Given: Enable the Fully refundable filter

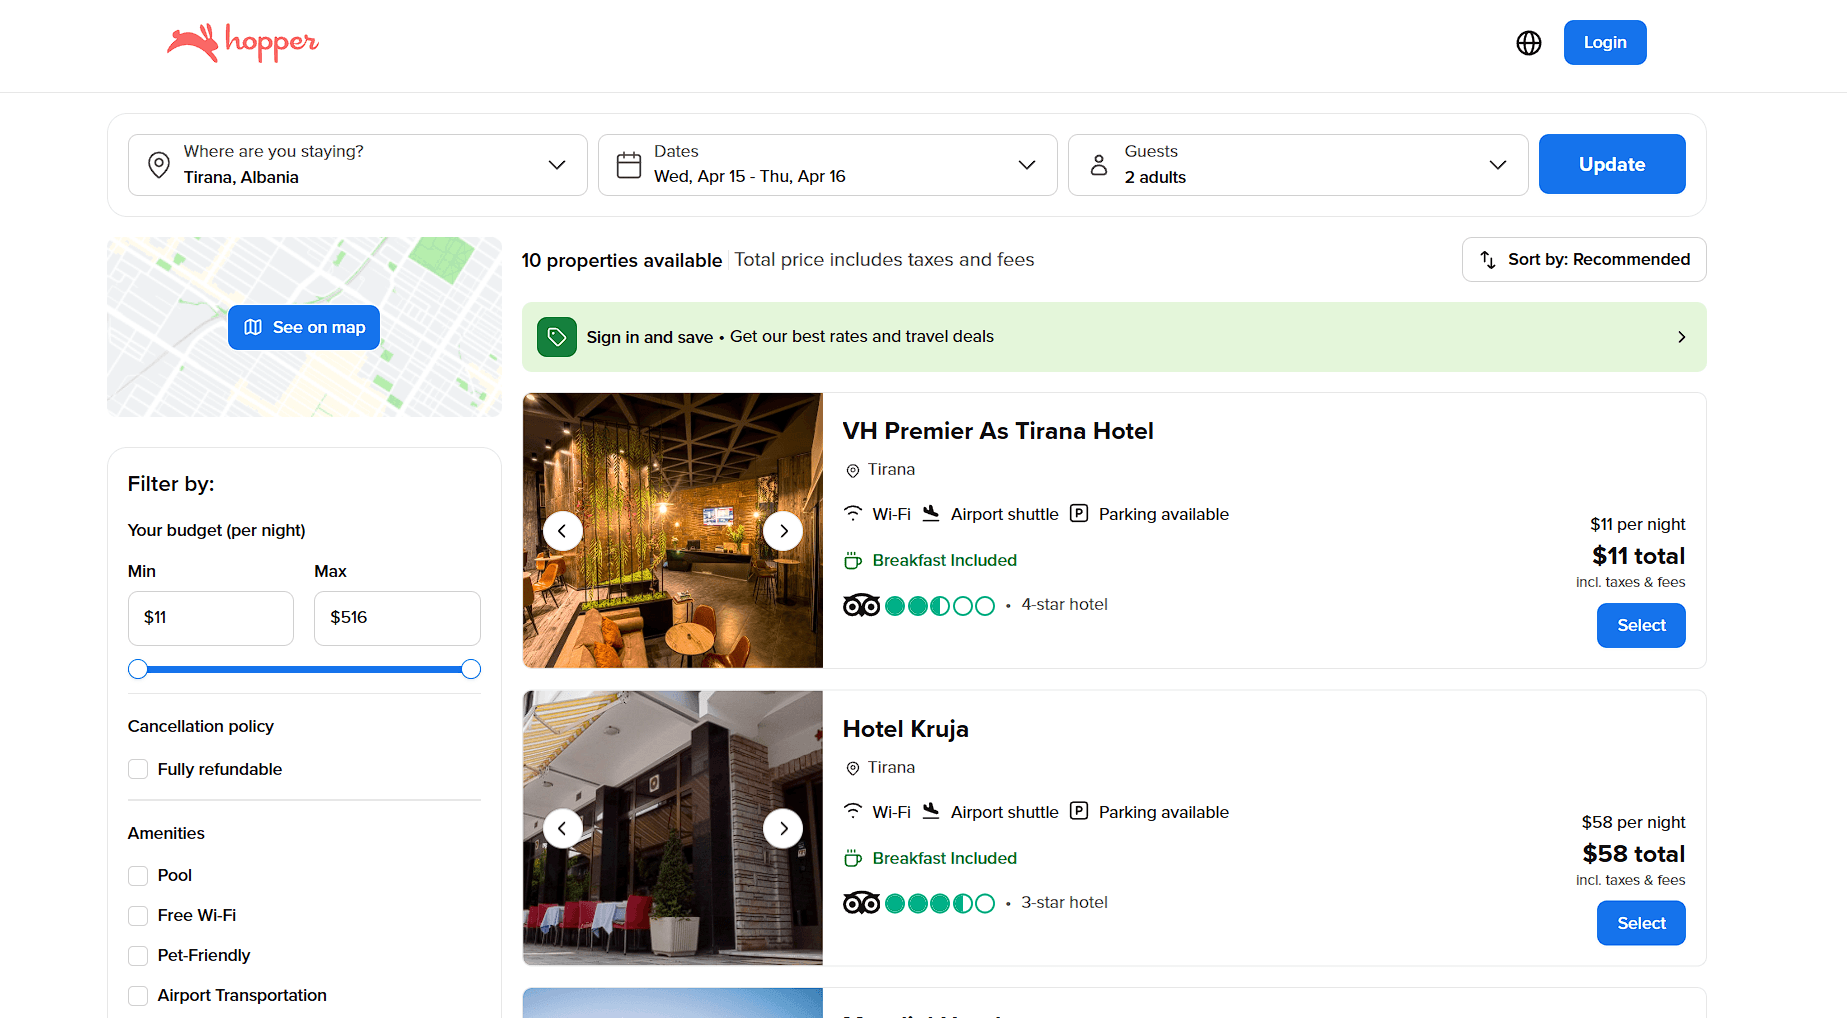Looking at the screenshot, I should point(138,769).
